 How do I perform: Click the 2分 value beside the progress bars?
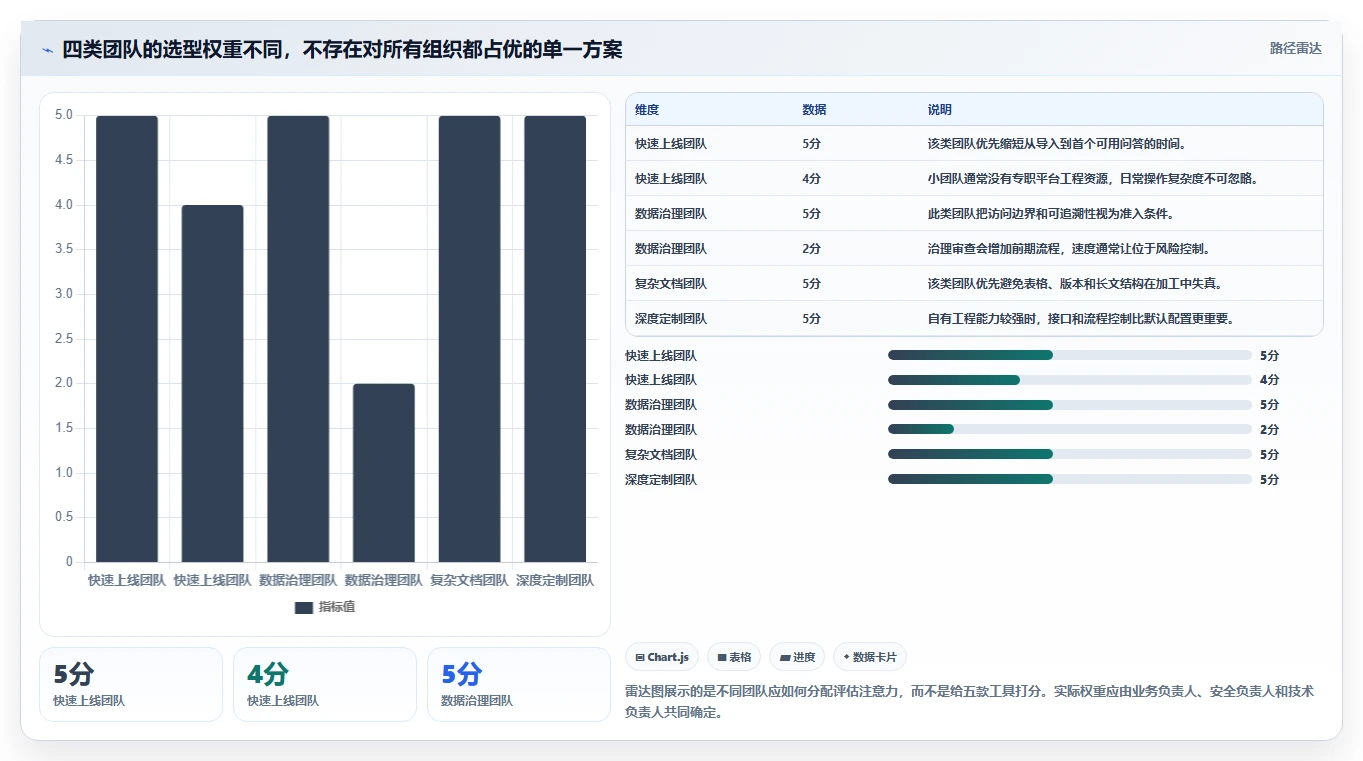pos(1269,430)
